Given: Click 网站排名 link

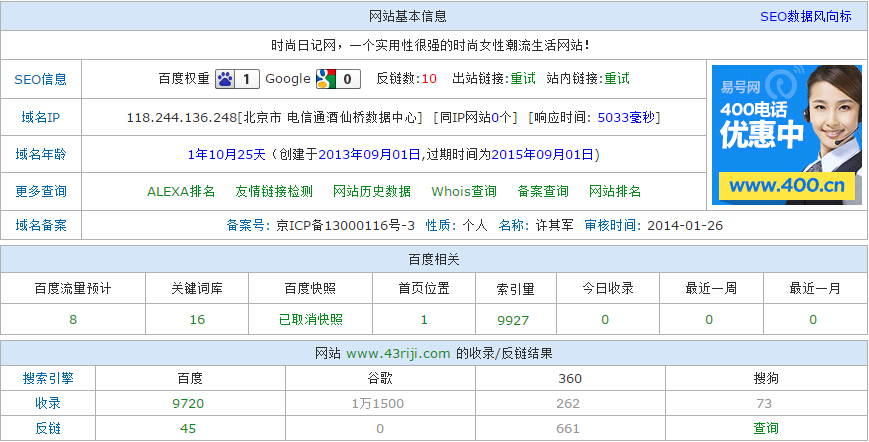Looking at the screenshot, I should point(614,191).
